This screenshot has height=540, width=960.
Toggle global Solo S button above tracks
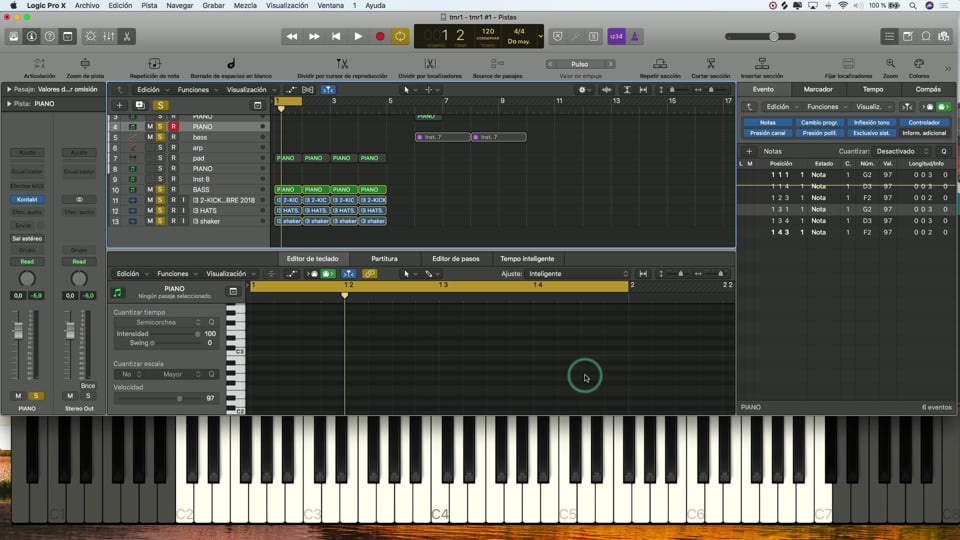[160, 105]
